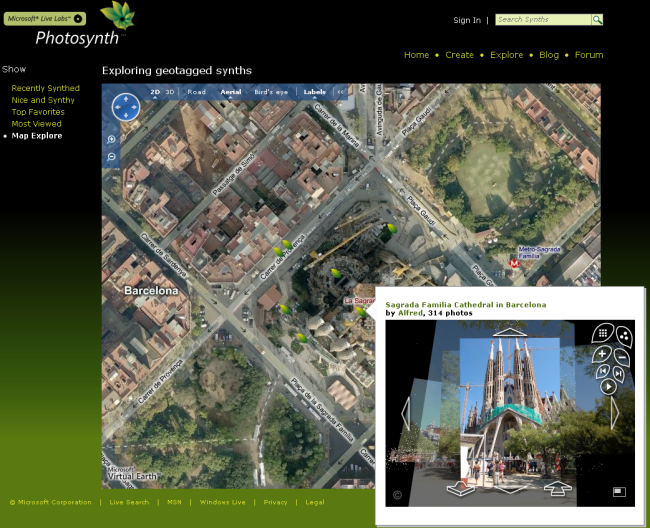Screen dimensions: 650x528
Task: Open the northernmost green synth marker by Plaça Gaudí
Action: tap(391, 228)
